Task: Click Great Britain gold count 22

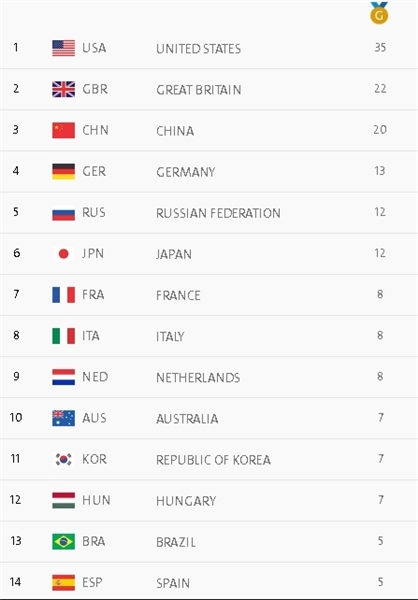Action: (x=380, y=89)
